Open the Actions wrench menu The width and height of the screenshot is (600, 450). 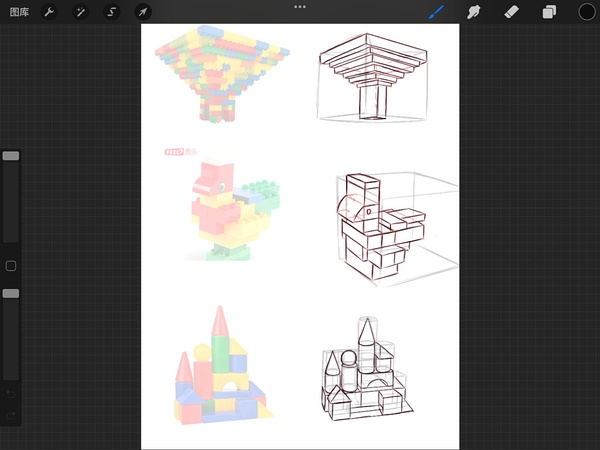pos(49,12)
